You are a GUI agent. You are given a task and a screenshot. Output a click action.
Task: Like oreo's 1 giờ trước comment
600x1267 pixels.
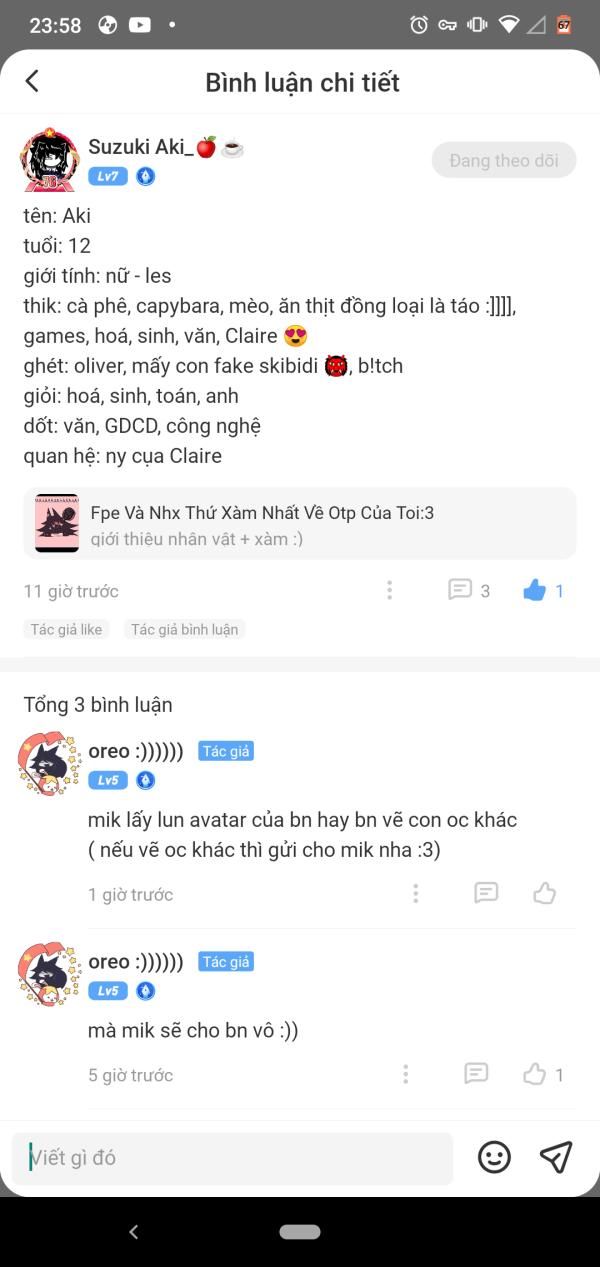tap(544, 893)
